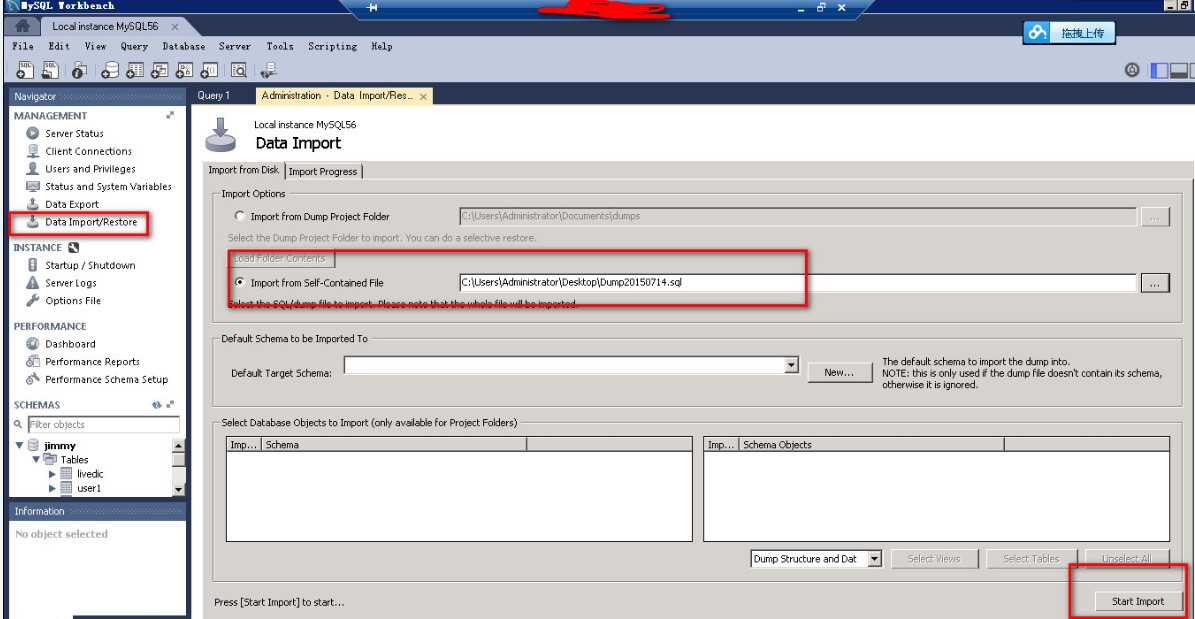Create new function toolbar icon
Viewport: 1195px width, 619px height.
click(x=209, y=70)
